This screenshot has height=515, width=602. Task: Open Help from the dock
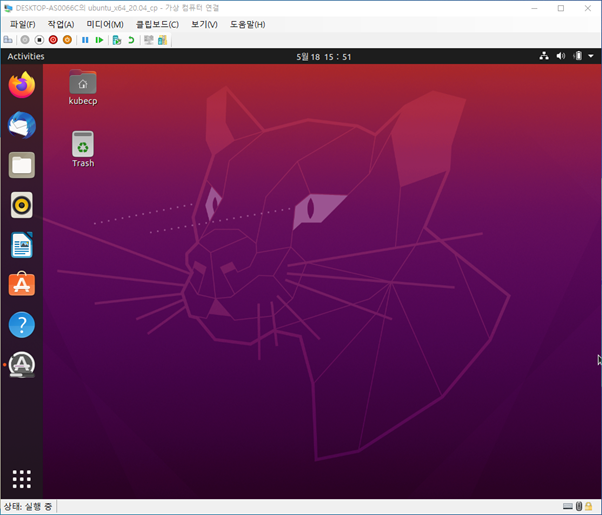(22, 325)
